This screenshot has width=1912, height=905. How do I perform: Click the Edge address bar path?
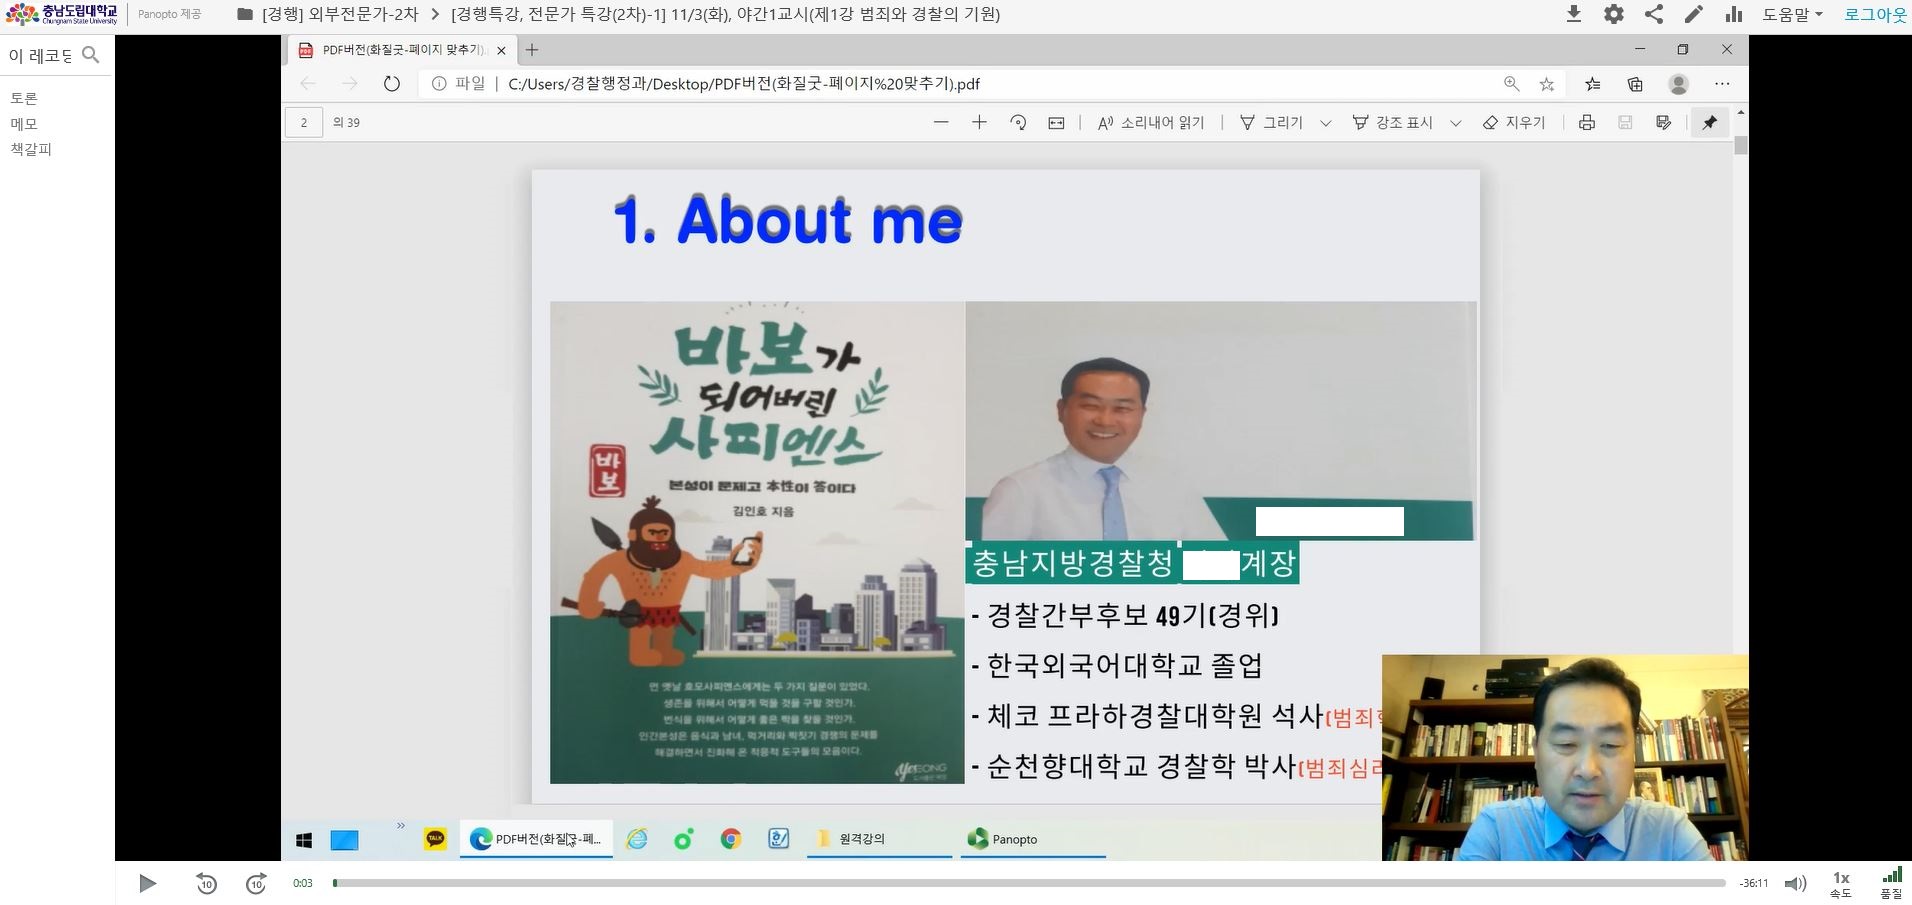click(x=744, y=84)
